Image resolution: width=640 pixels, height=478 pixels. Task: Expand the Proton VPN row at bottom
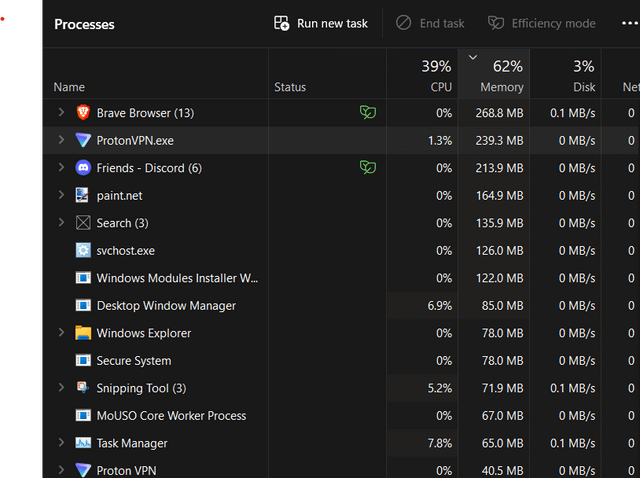click(61, 470)
